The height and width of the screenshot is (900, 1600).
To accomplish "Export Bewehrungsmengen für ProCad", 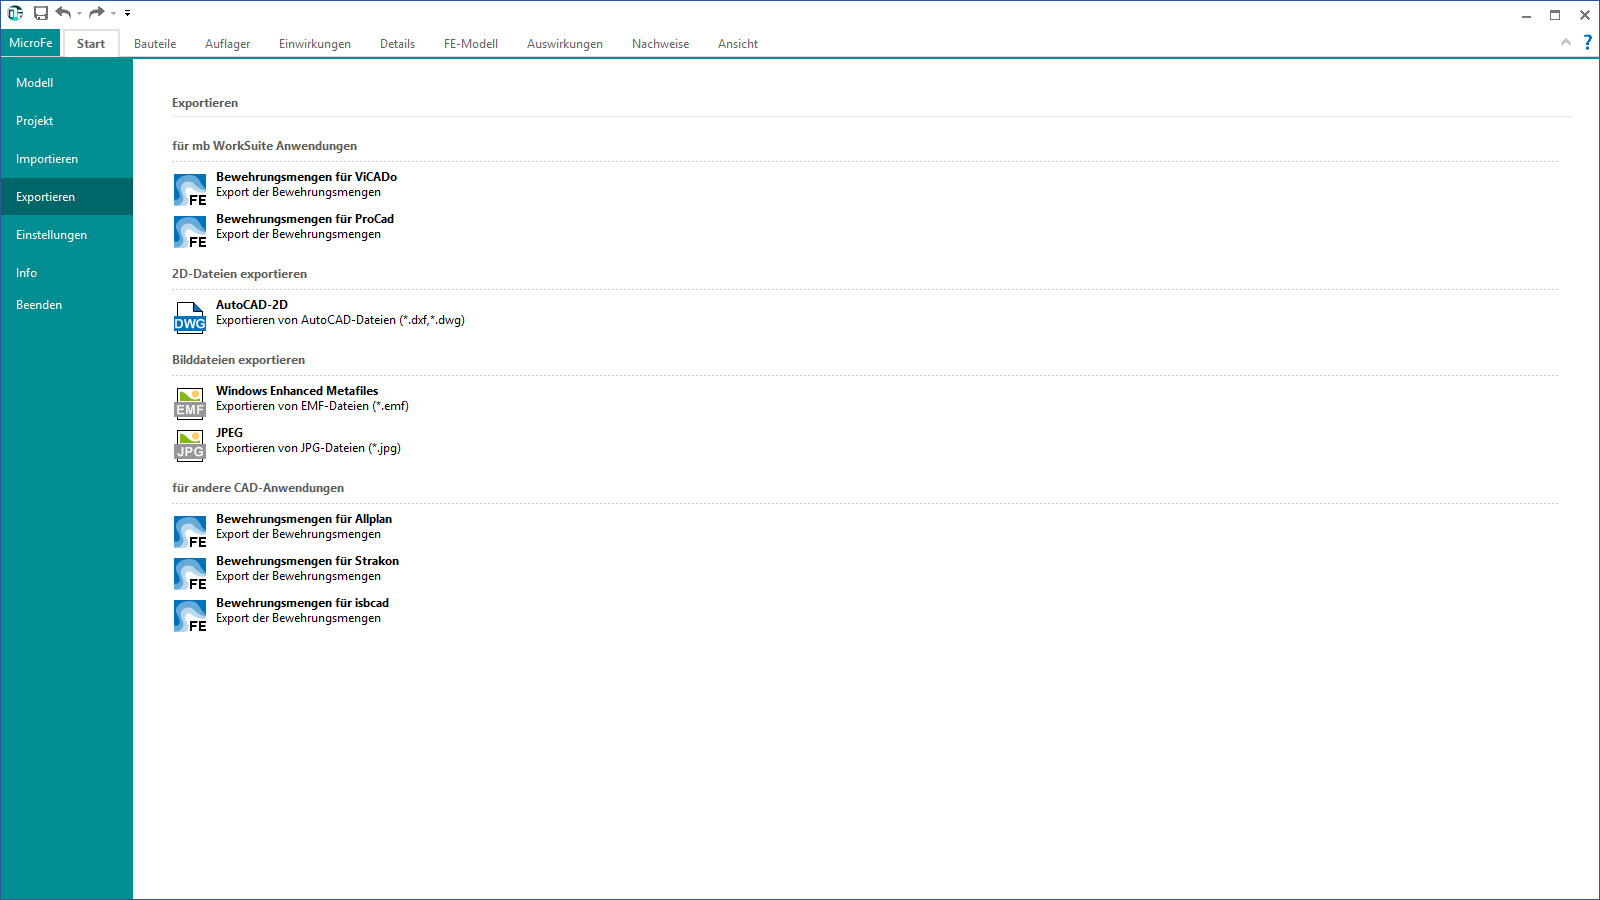I will click(305, 219).
